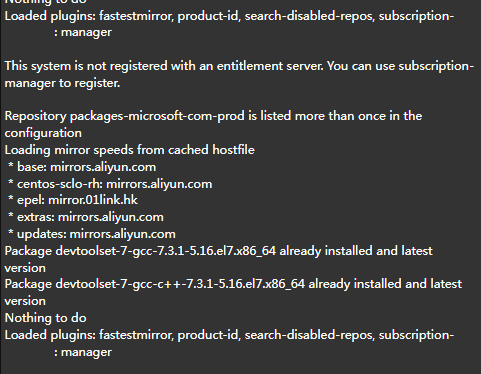Click 'version' under the gcc-c++ package line
Image resolution: width=481 pixels, height=374 pixels.
point(25,301)
